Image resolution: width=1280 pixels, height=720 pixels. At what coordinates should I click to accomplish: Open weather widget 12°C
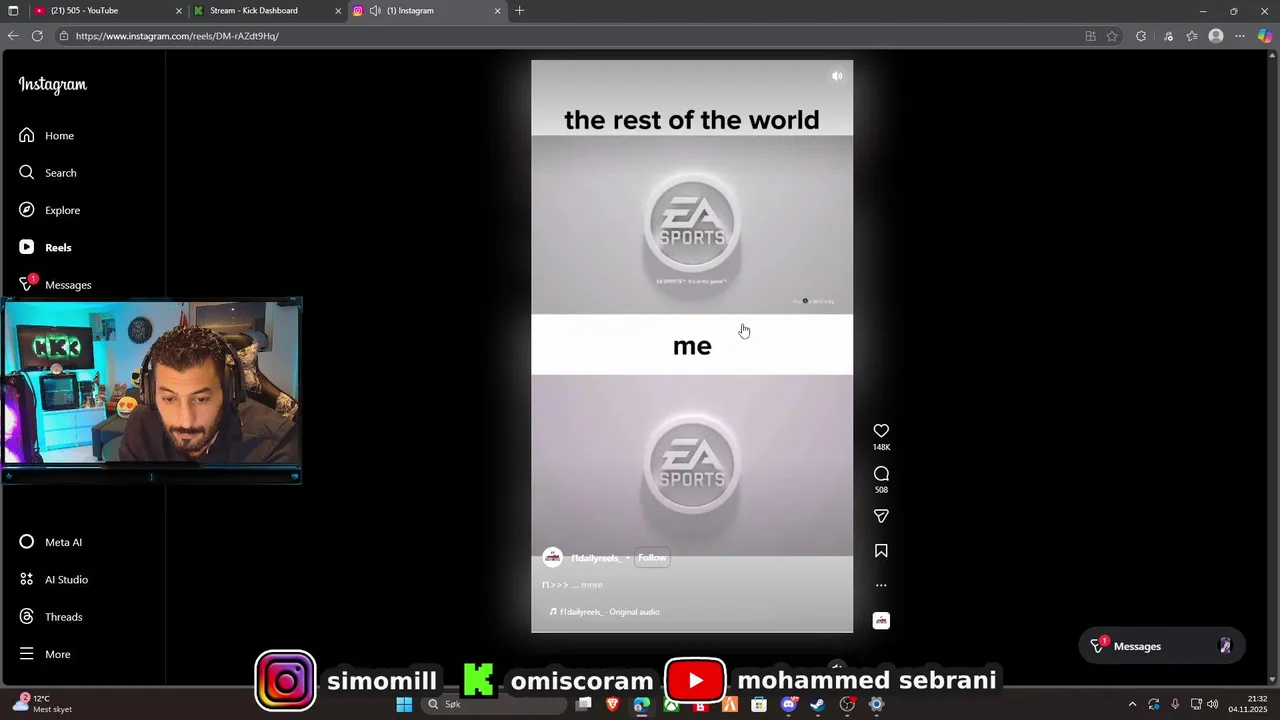[x=42, y=704]
